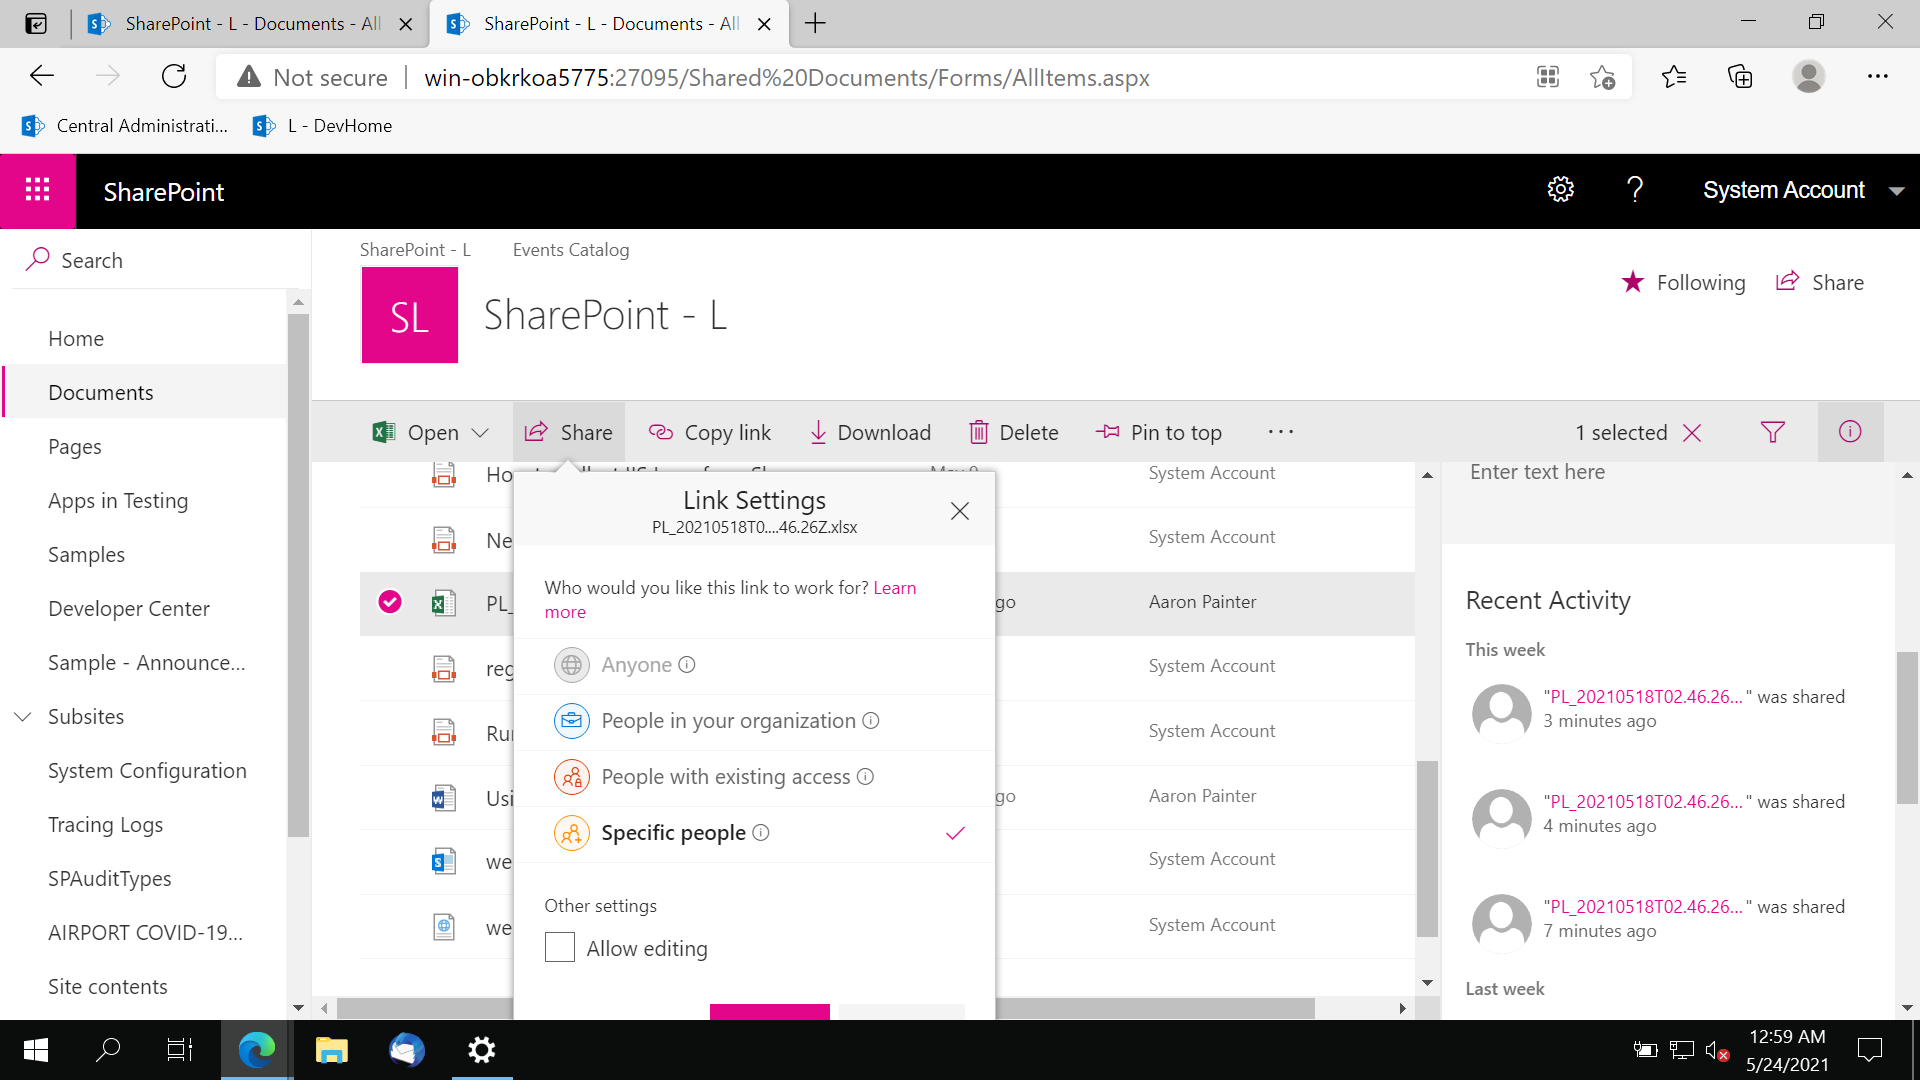Toggle the details pane info icon
The image size is (1920, 1080).
[1850, 432]
